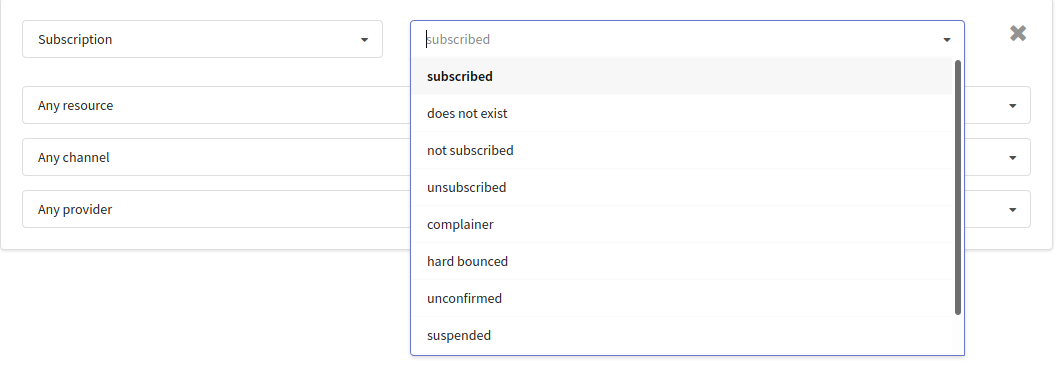1058x379 pixels.
Task: Click the status options list scrollbar
Action: tap(957, 187)
